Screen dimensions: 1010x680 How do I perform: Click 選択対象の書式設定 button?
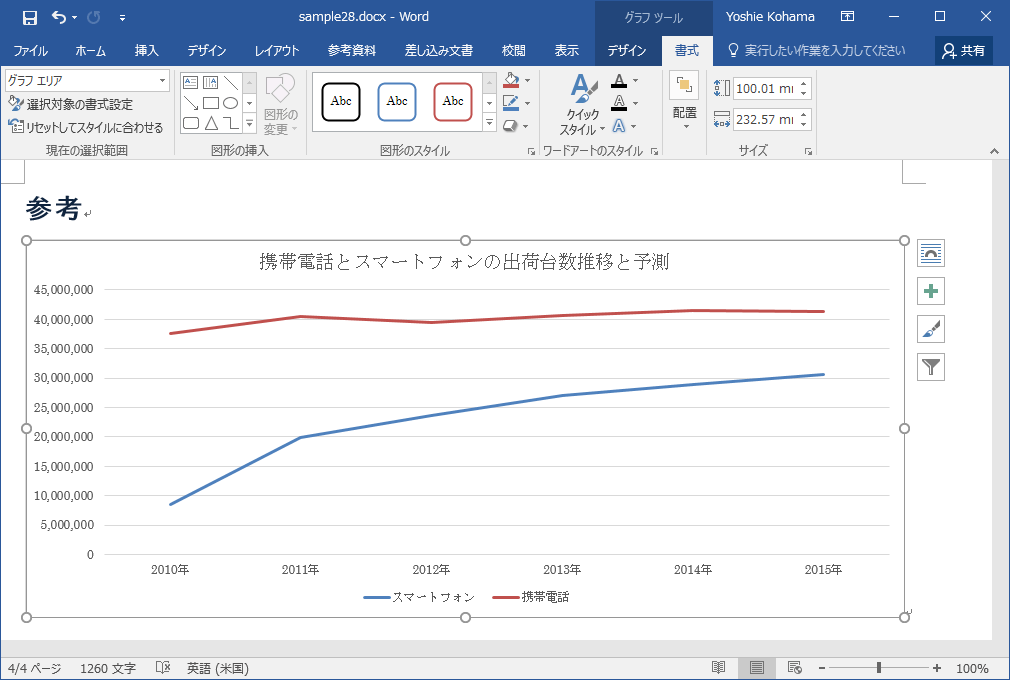(x=70, y=105)
